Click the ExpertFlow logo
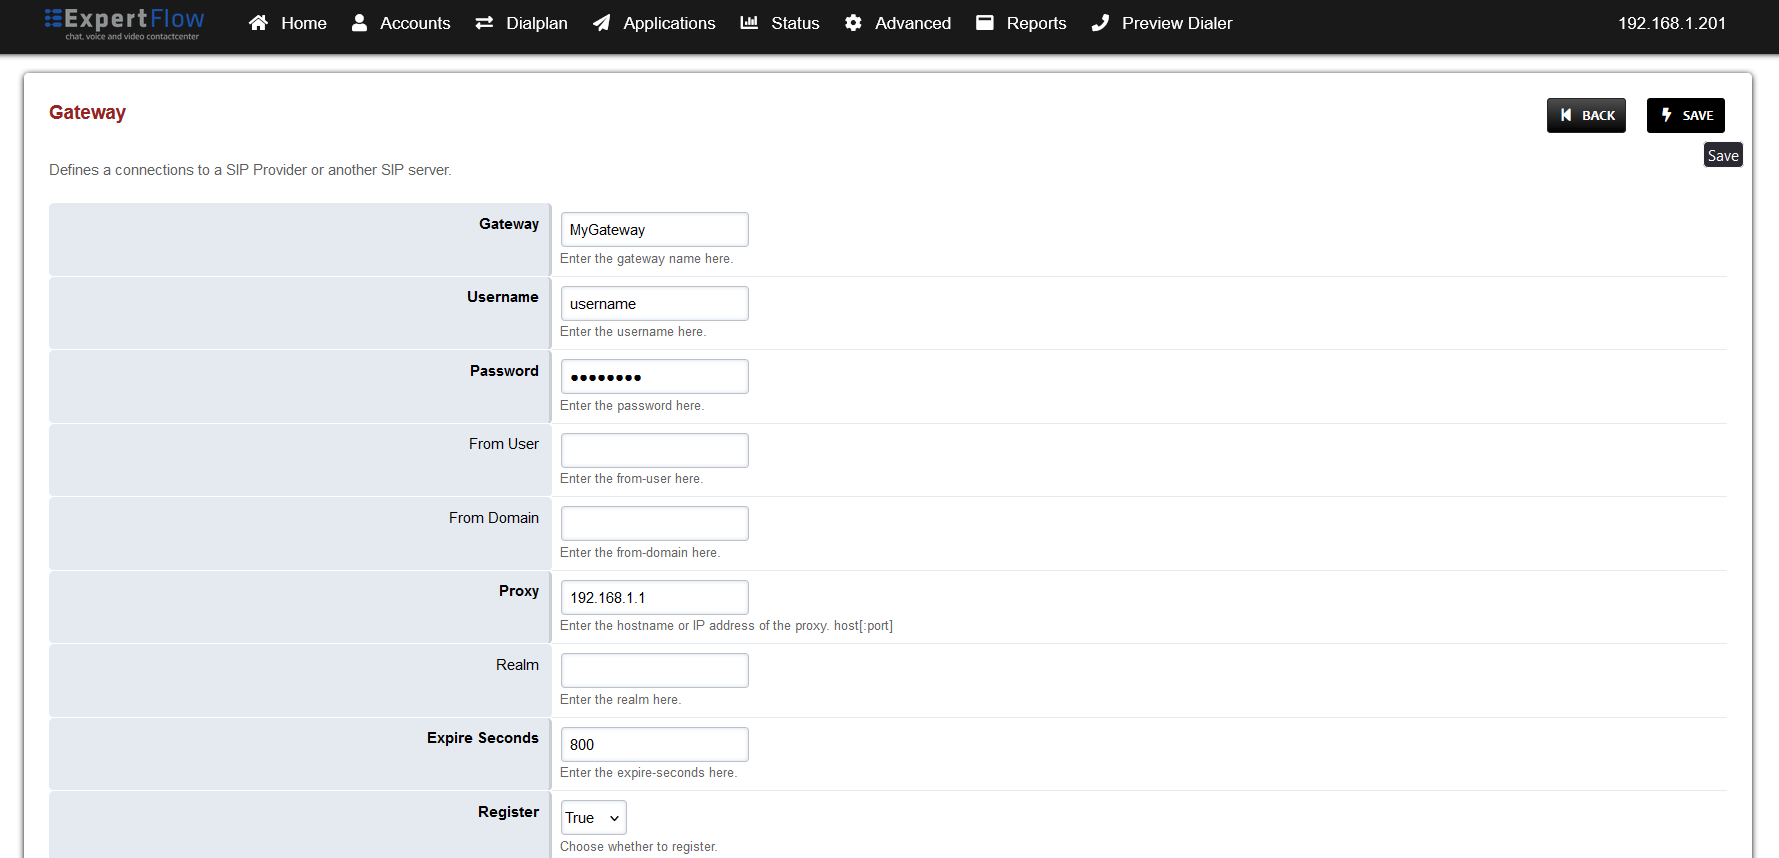Viewport: 1779px width, 858px height. 124,23
